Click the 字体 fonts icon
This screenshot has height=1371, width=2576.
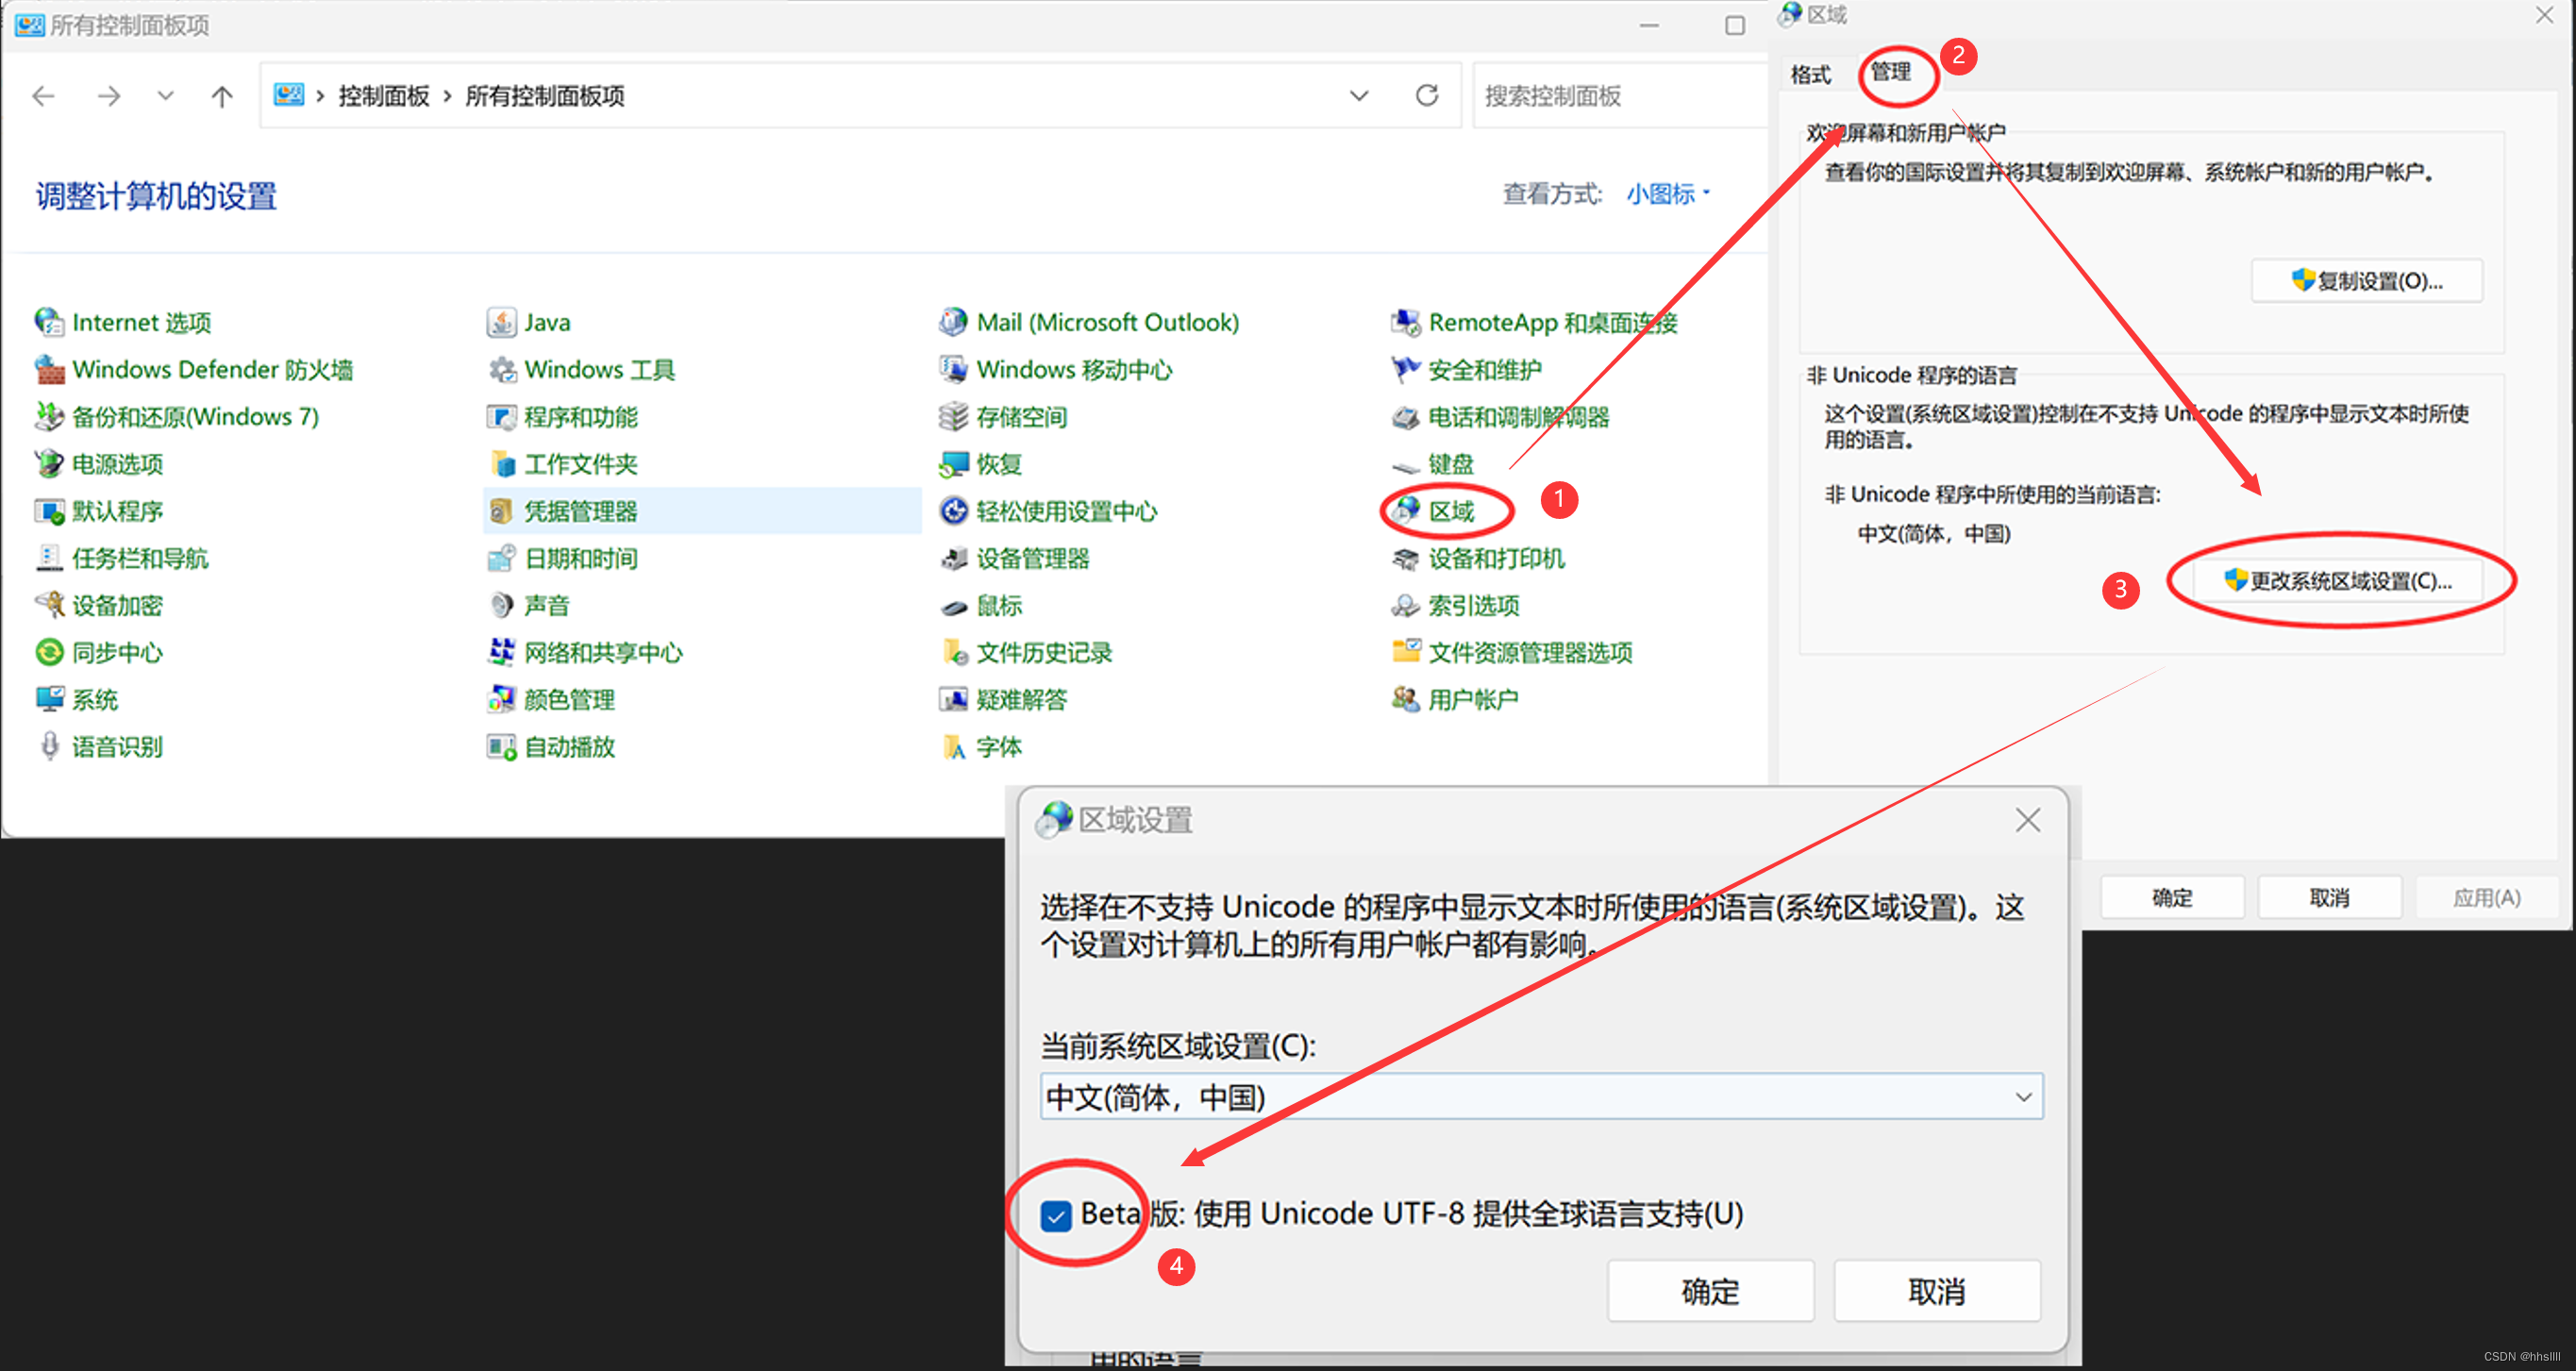(954, 747)
